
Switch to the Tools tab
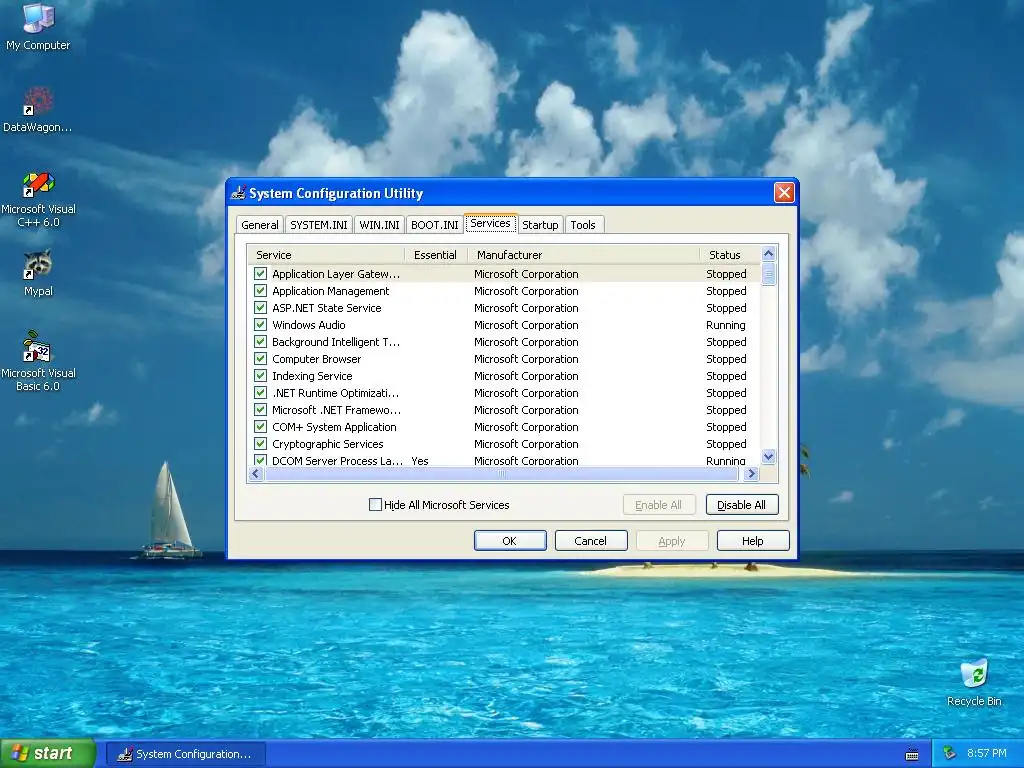(583, 225)
